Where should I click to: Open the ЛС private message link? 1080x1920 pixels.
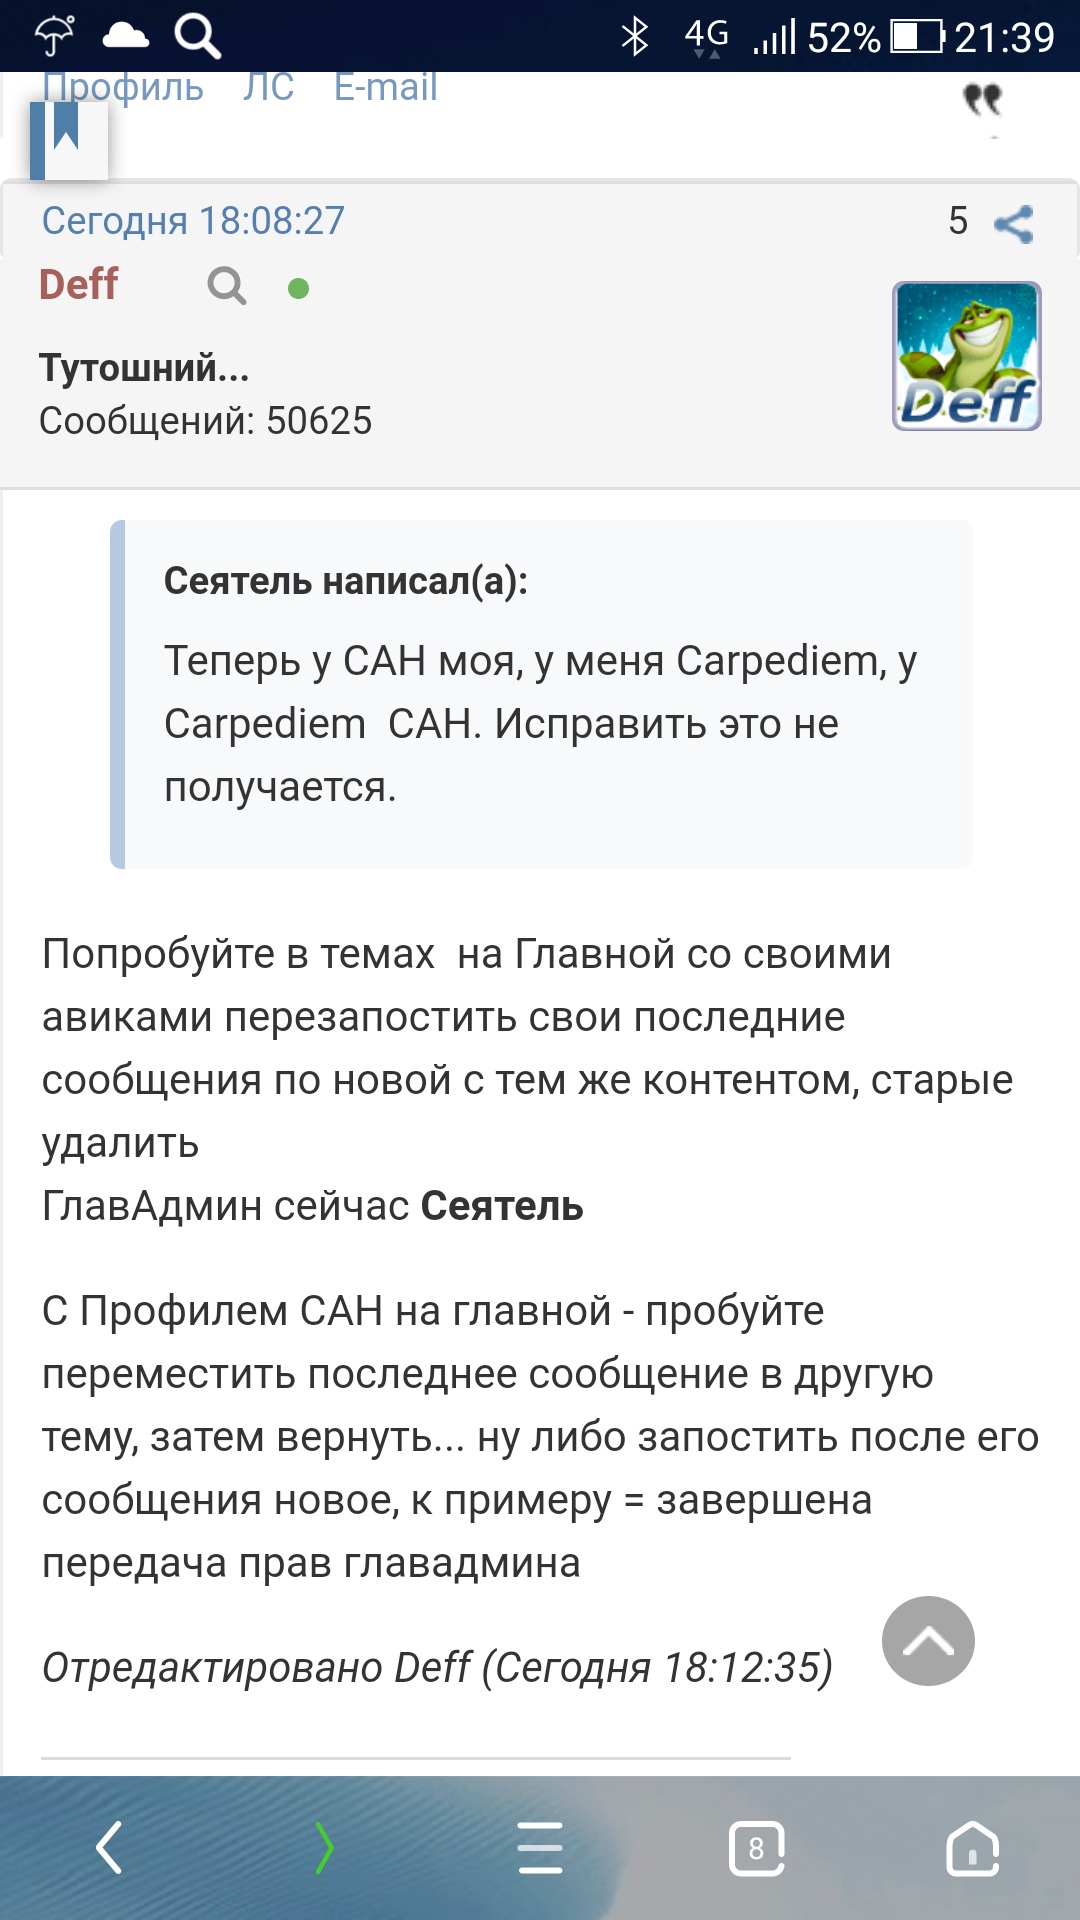269,88
